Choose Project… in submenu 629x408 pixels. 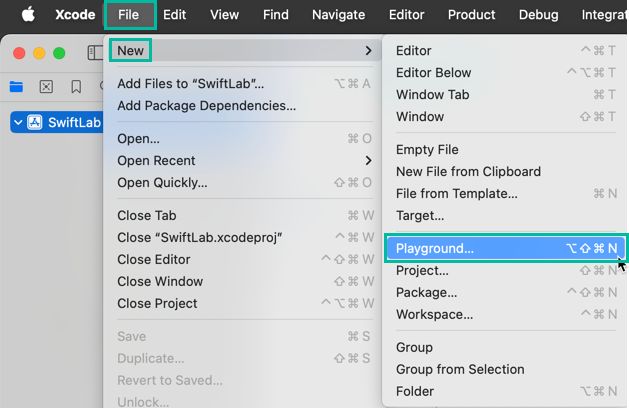coord(505,271)
